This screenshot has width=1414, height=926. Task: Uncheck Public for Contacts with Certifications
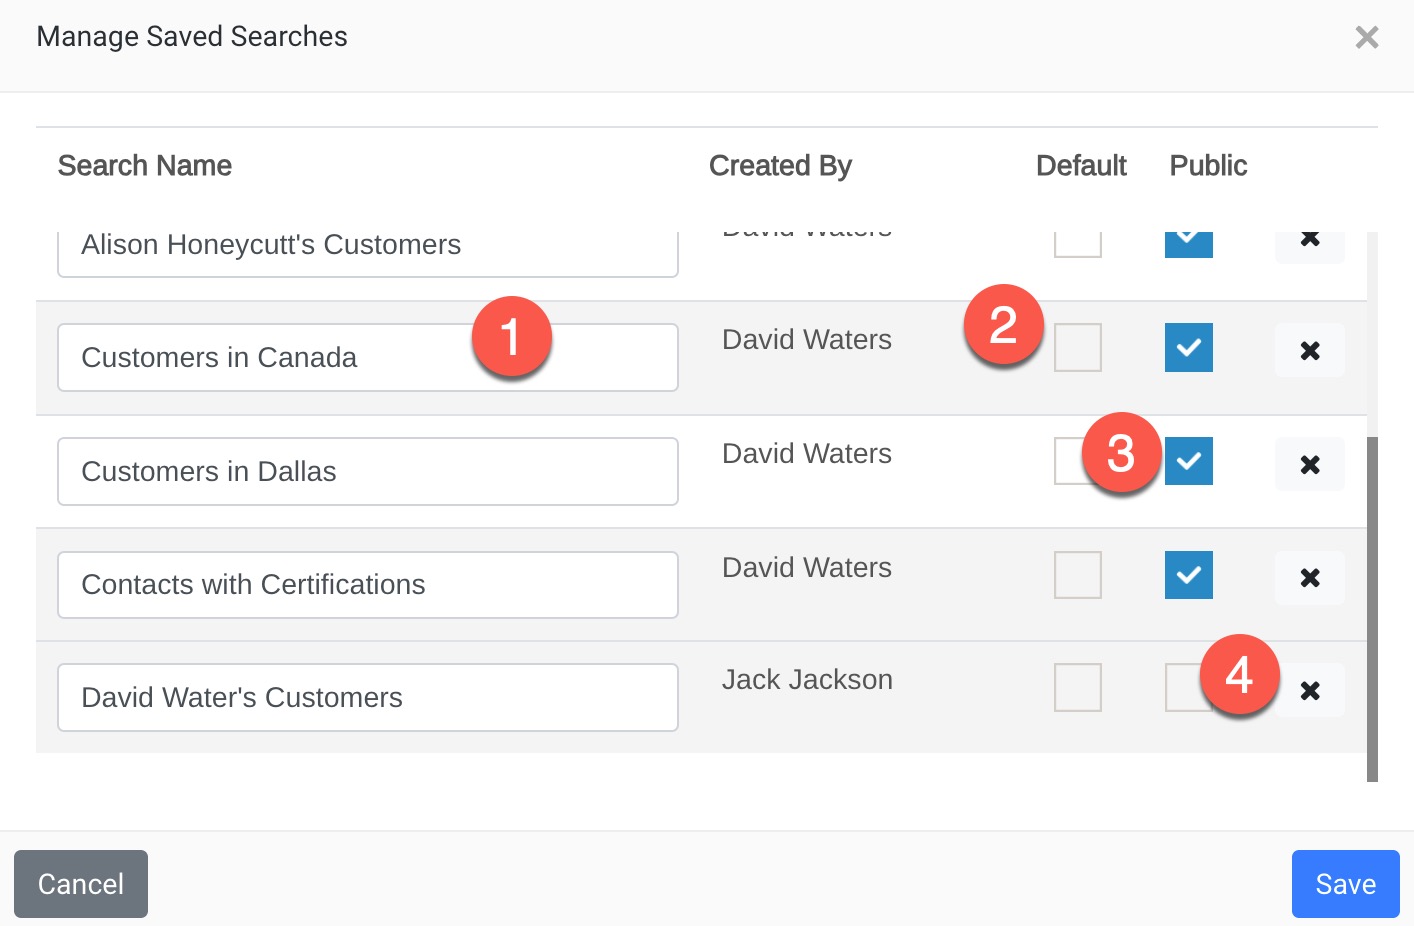tap(1189, 575)
